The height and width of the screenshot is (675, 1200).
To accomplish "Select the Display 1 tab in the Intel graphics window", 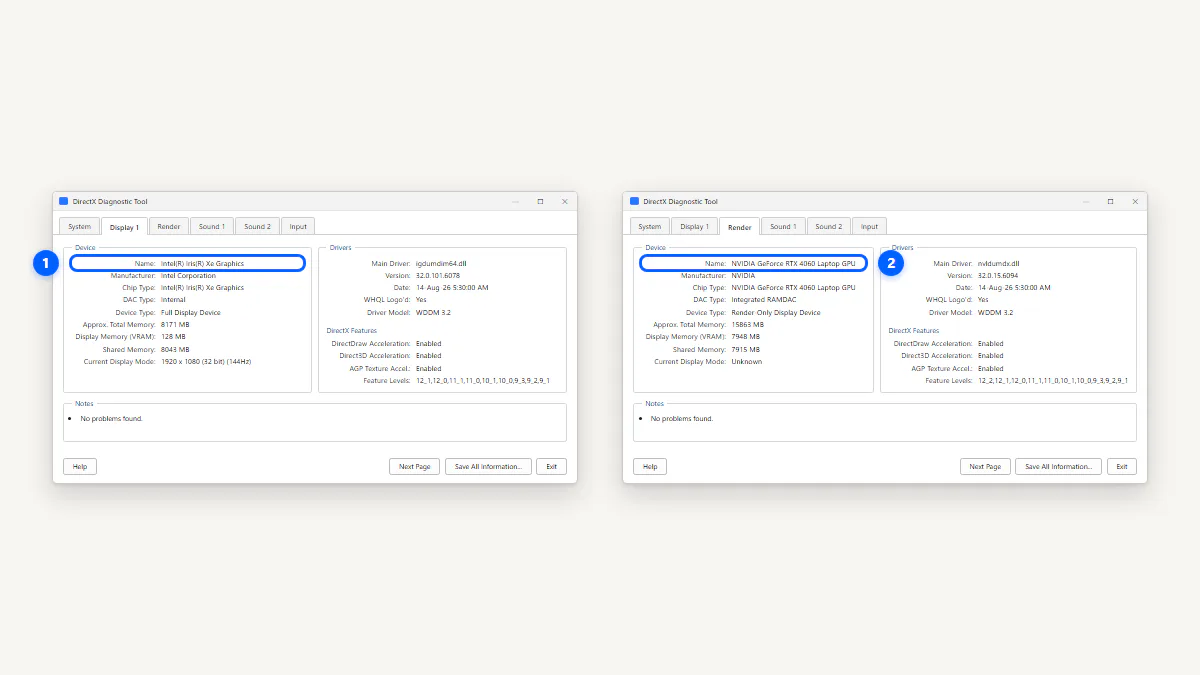I will coord(125,227).
